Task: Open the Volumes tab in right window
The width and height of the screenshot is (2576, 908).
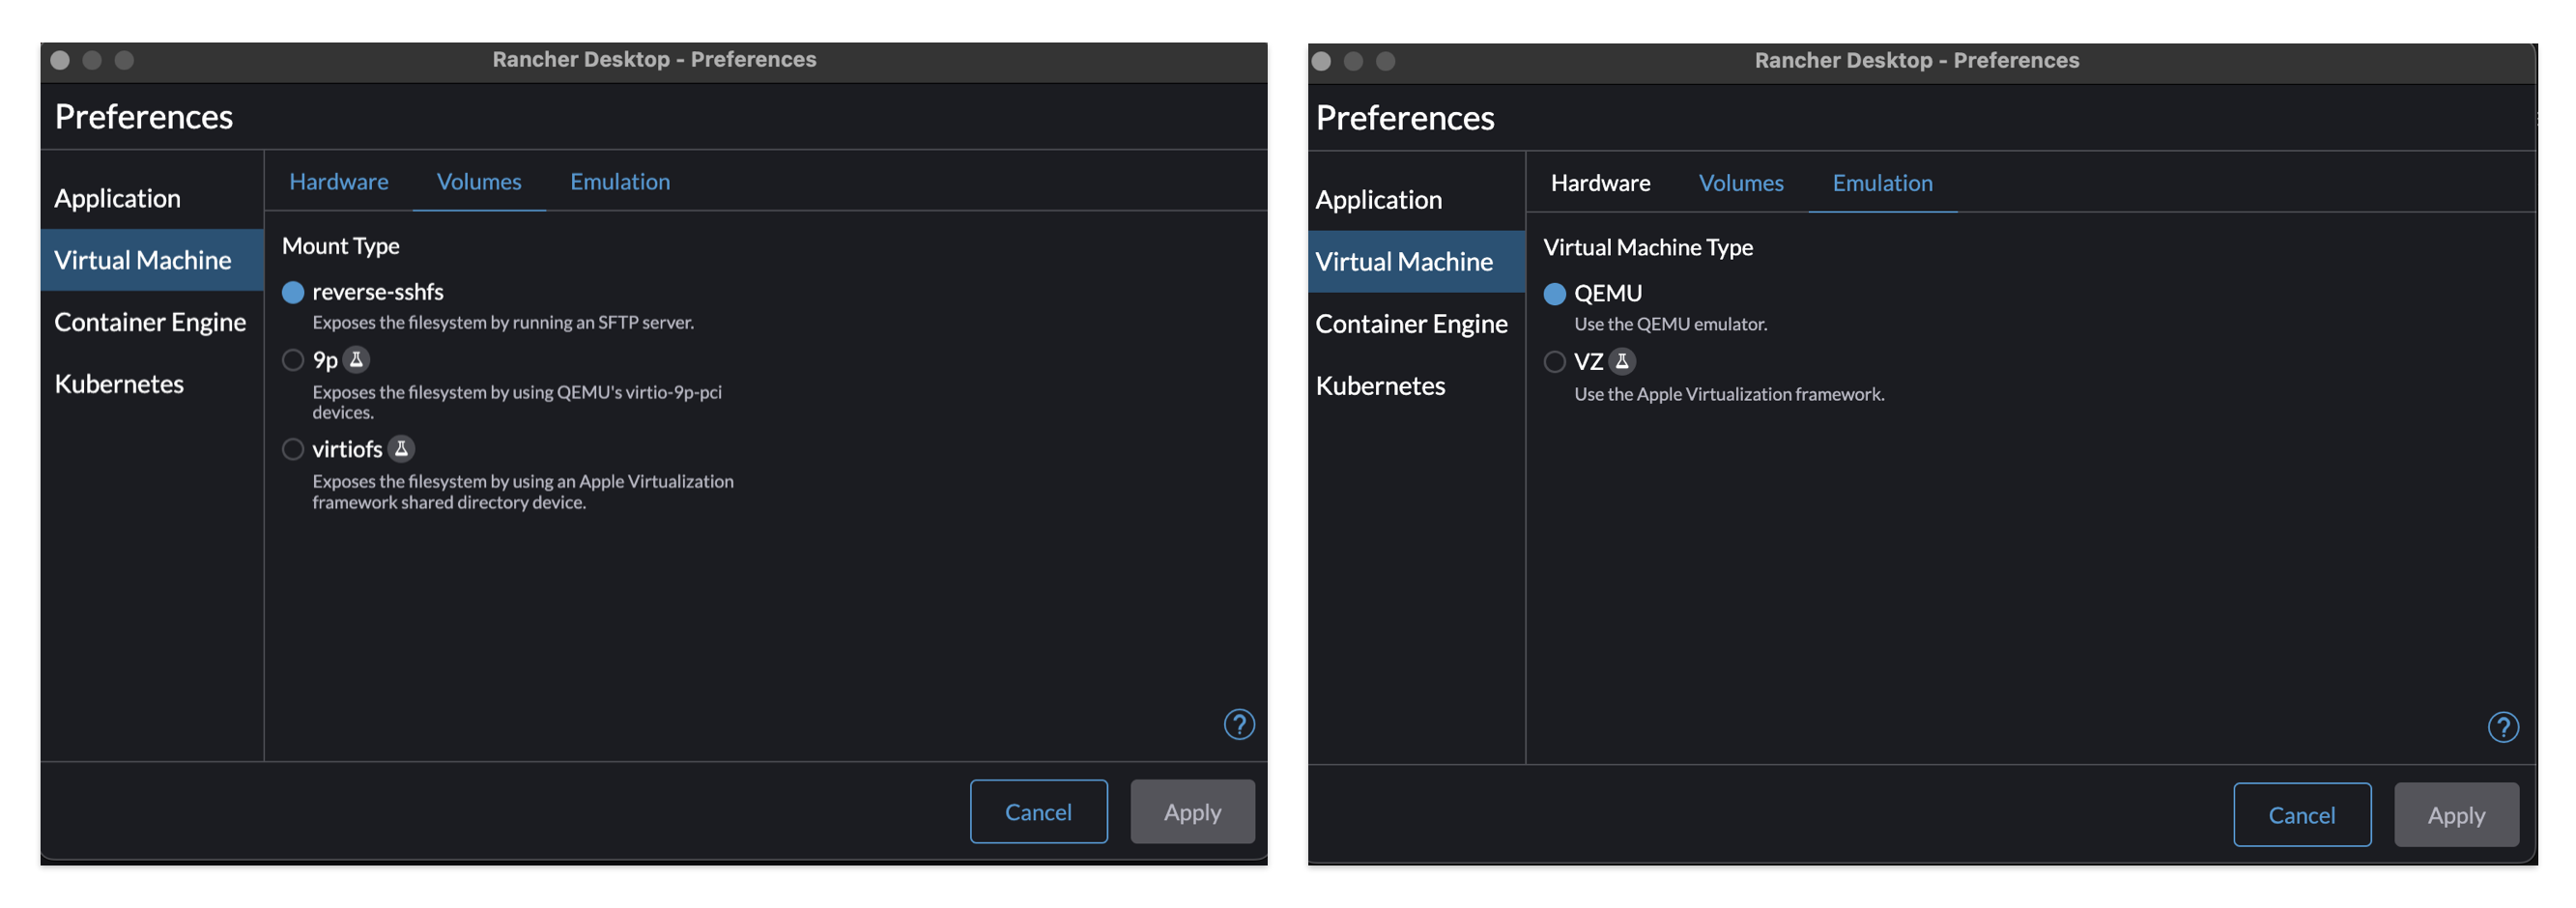Action: (x=1740, y=183)
